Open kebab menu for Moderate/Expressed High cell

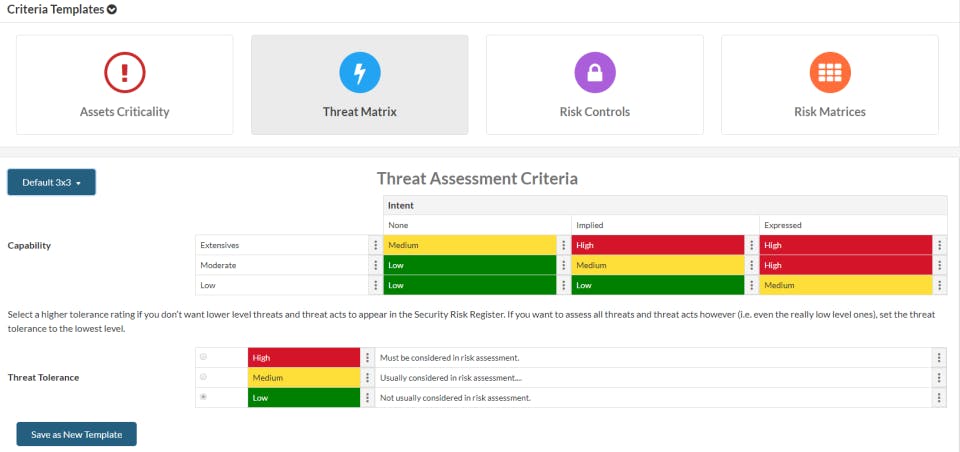click(940, 265)
